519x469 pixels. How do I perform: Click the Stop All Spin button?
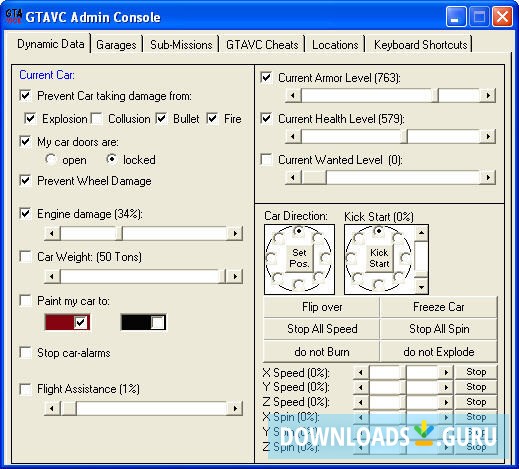tap(439, 329)
